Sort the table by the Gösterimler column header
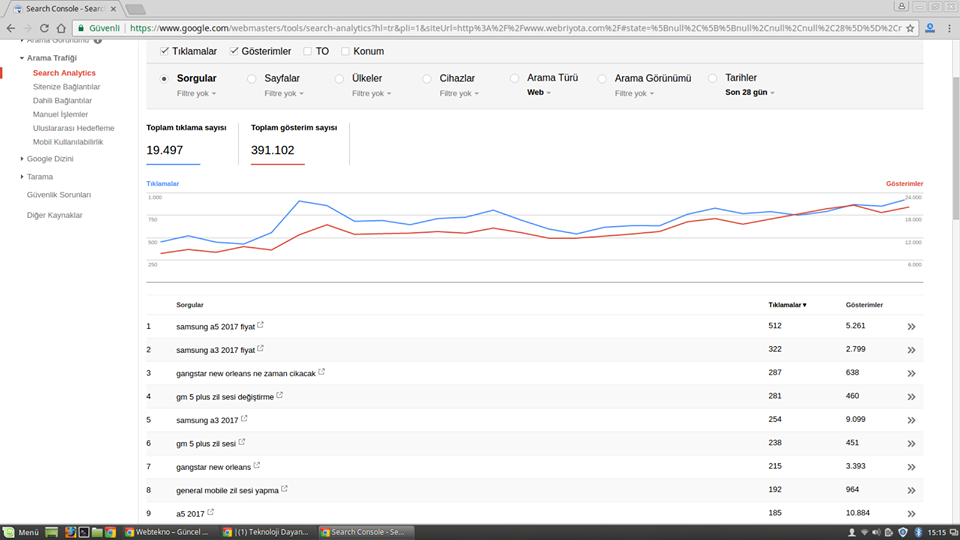Screen dimensions: 960x540 click(864, 305)
